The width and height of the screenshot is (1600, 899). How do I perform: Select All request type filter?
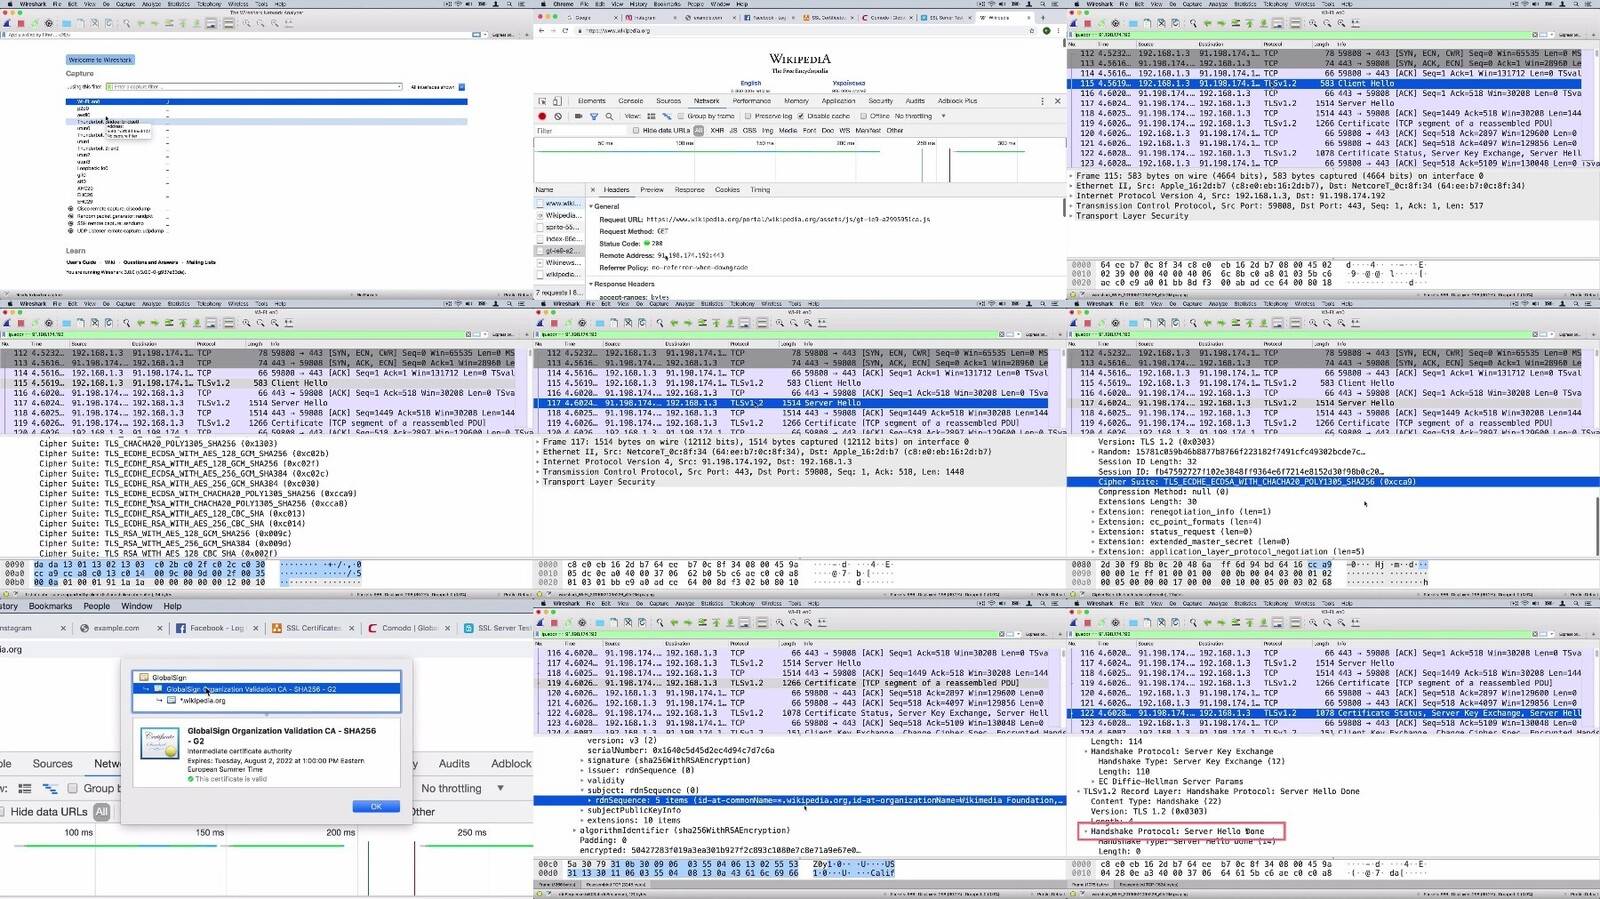(698, 131)
